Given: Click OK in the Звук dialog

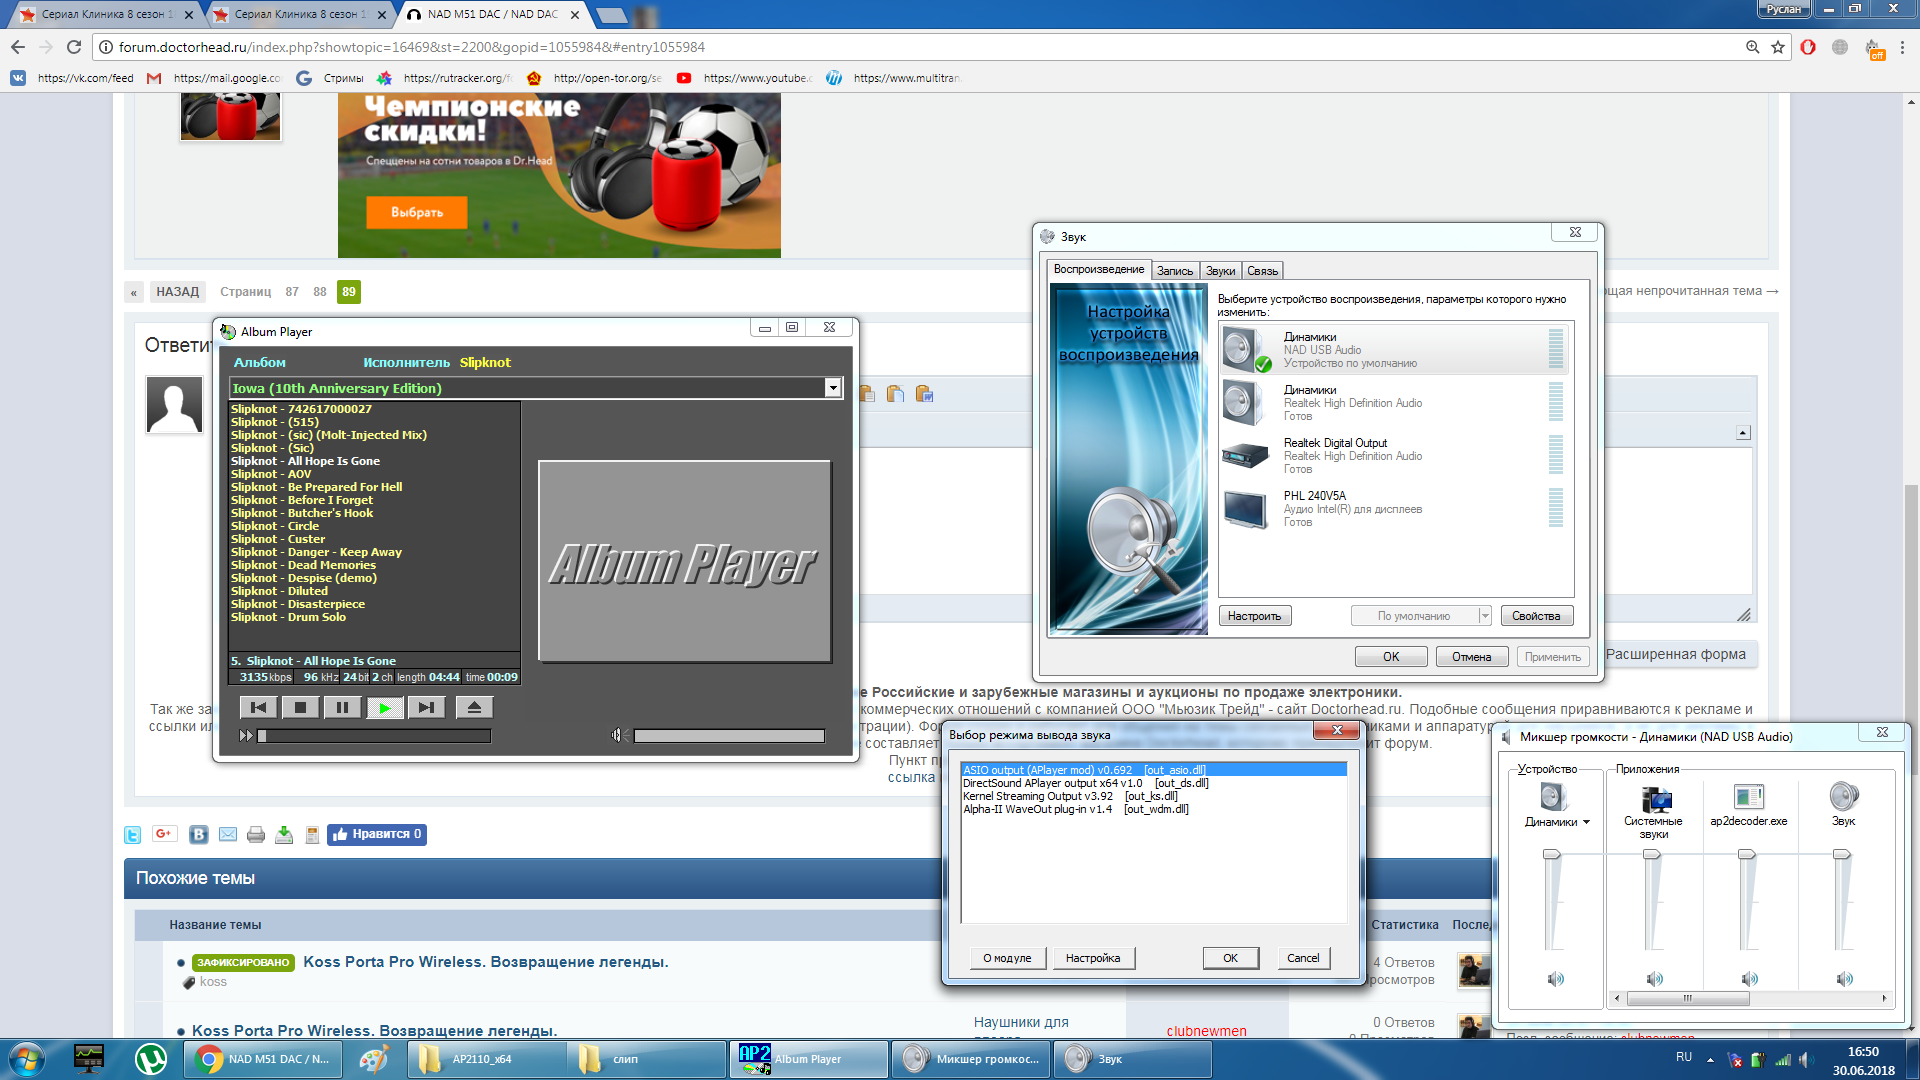Looking at the screenshot, I should point(1391,657).
